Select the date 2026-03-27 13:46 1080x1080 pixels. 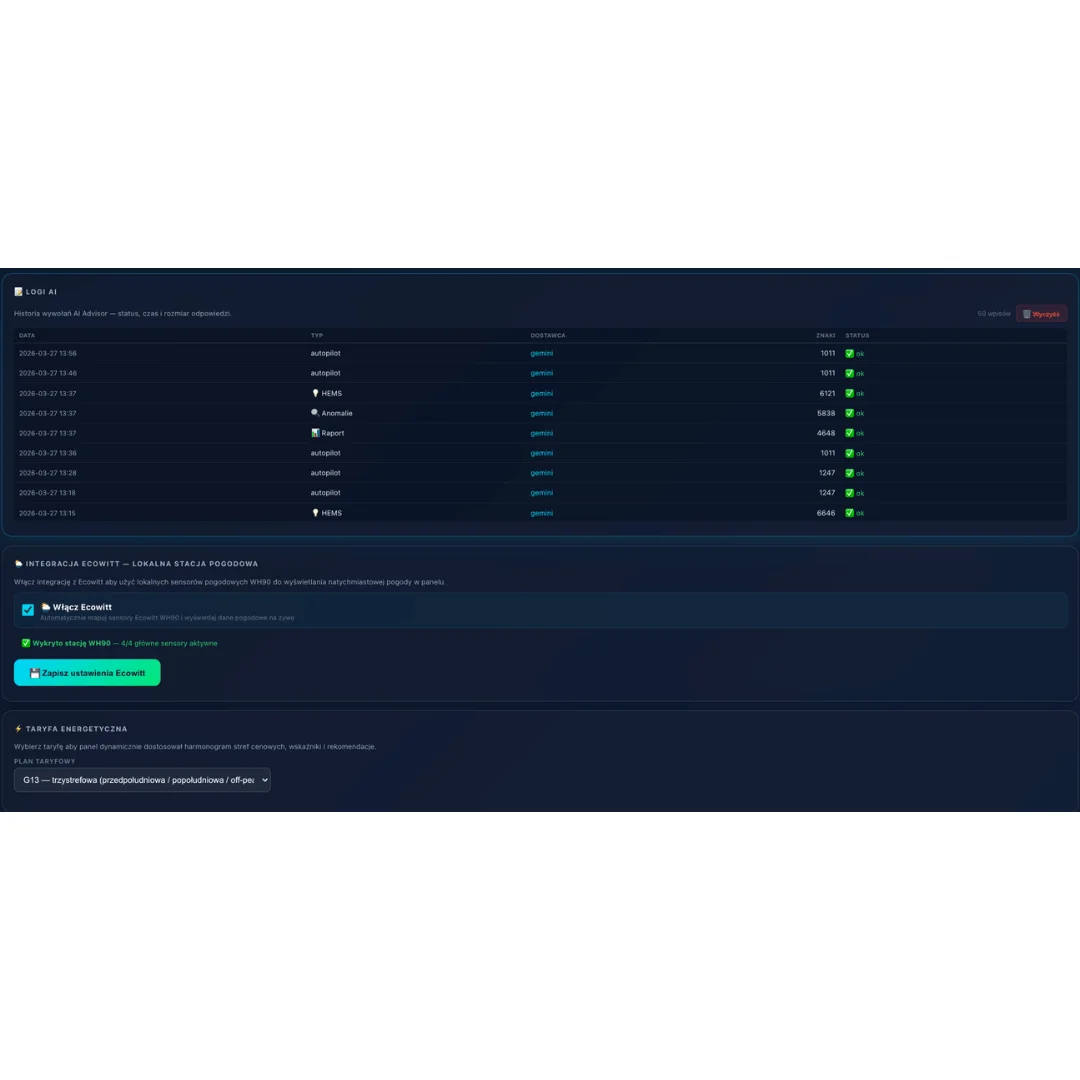48,373
